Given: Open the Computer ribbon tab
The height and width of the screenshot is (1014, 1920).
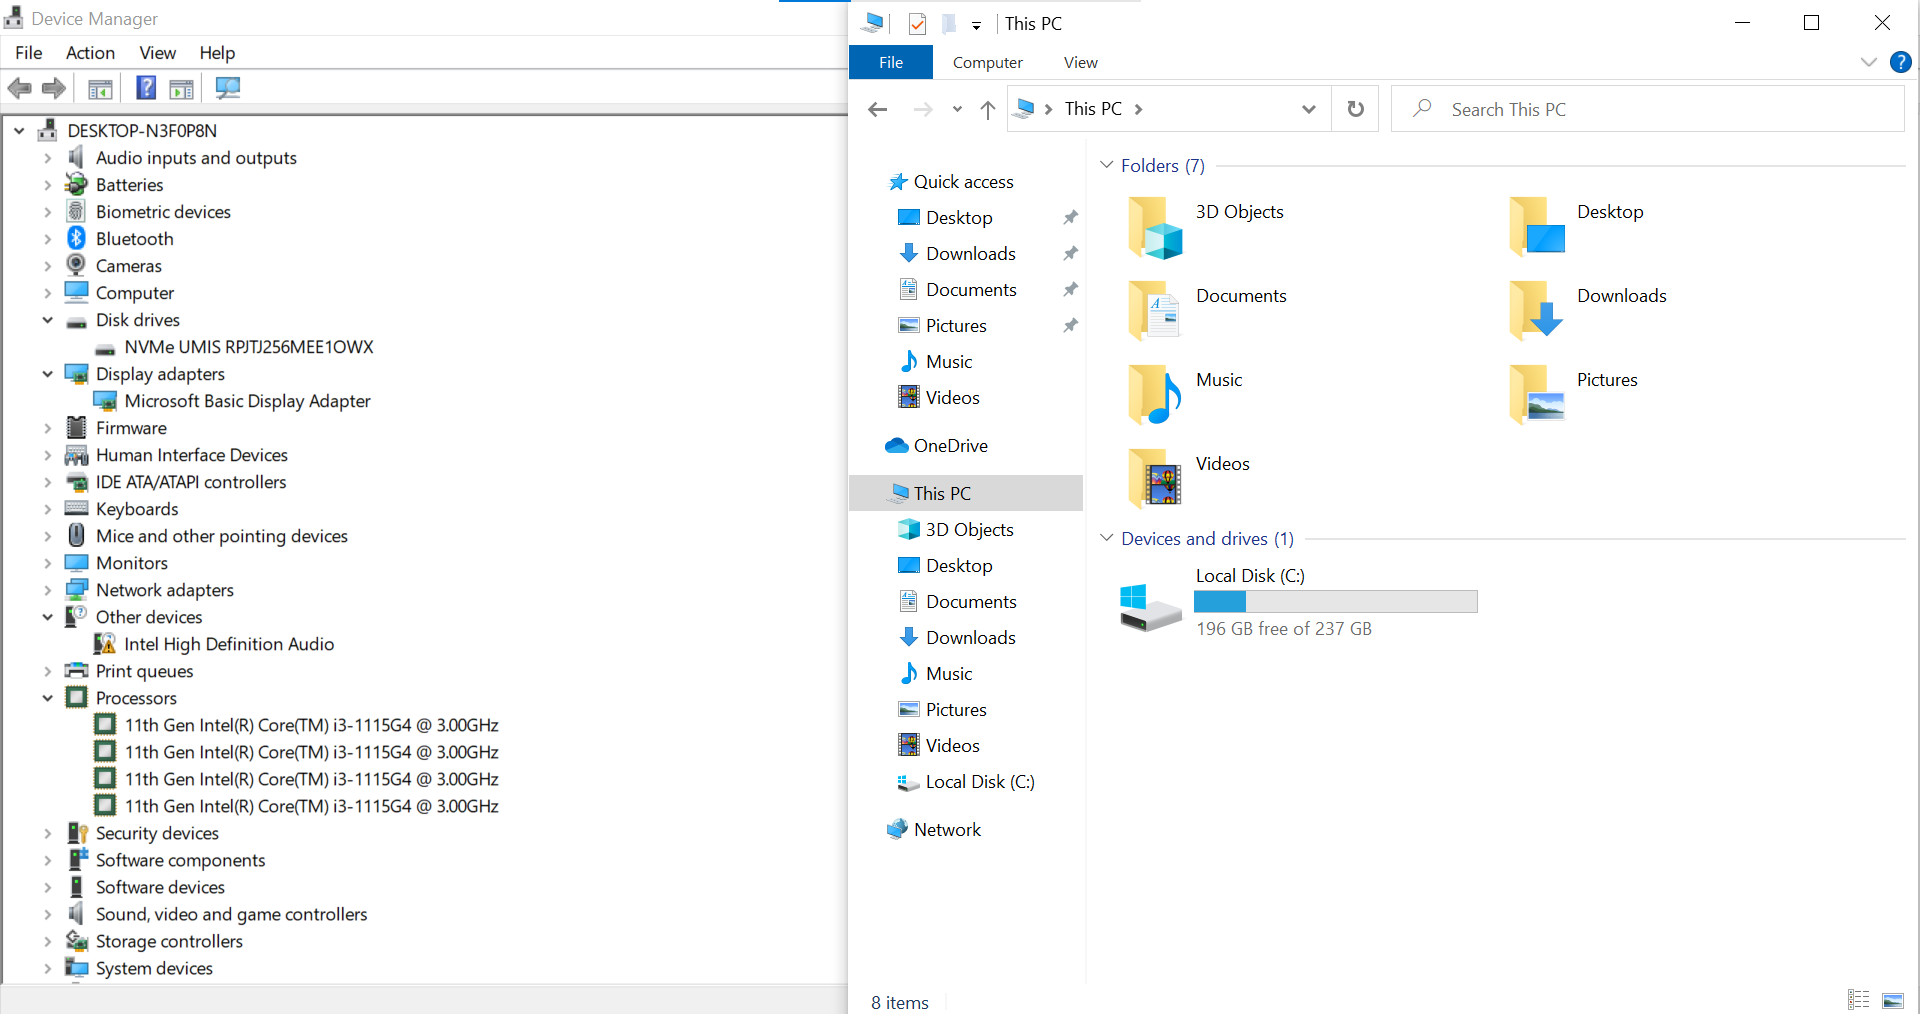Looking at the screenshot, I should click(987, 62).
